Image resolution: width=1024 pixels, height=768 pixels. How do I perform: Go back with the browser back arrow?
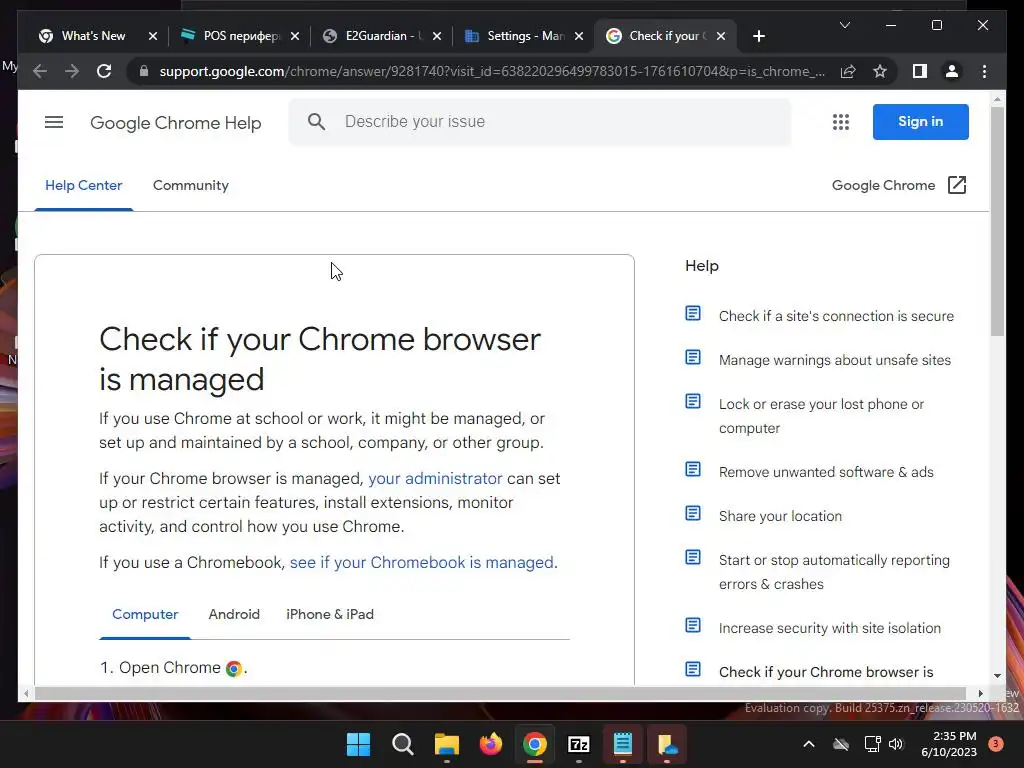pyautogui.click(x=40, y=71)
